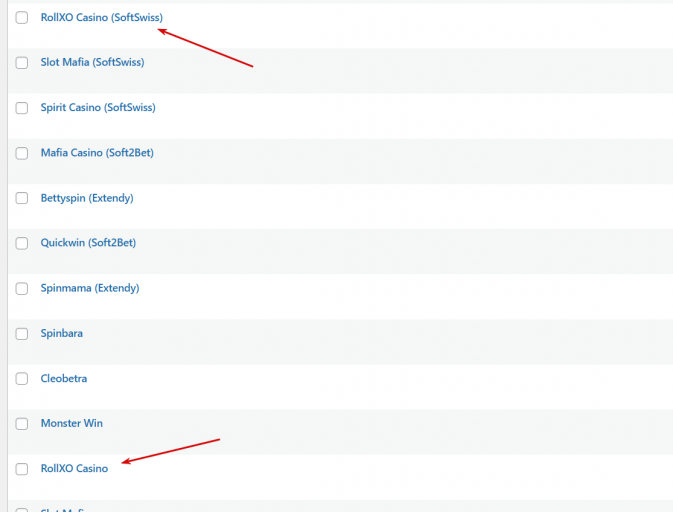Open the Monster Win entry
The width and height of the screenshot is (673, 512).
[x=72, y=423]
